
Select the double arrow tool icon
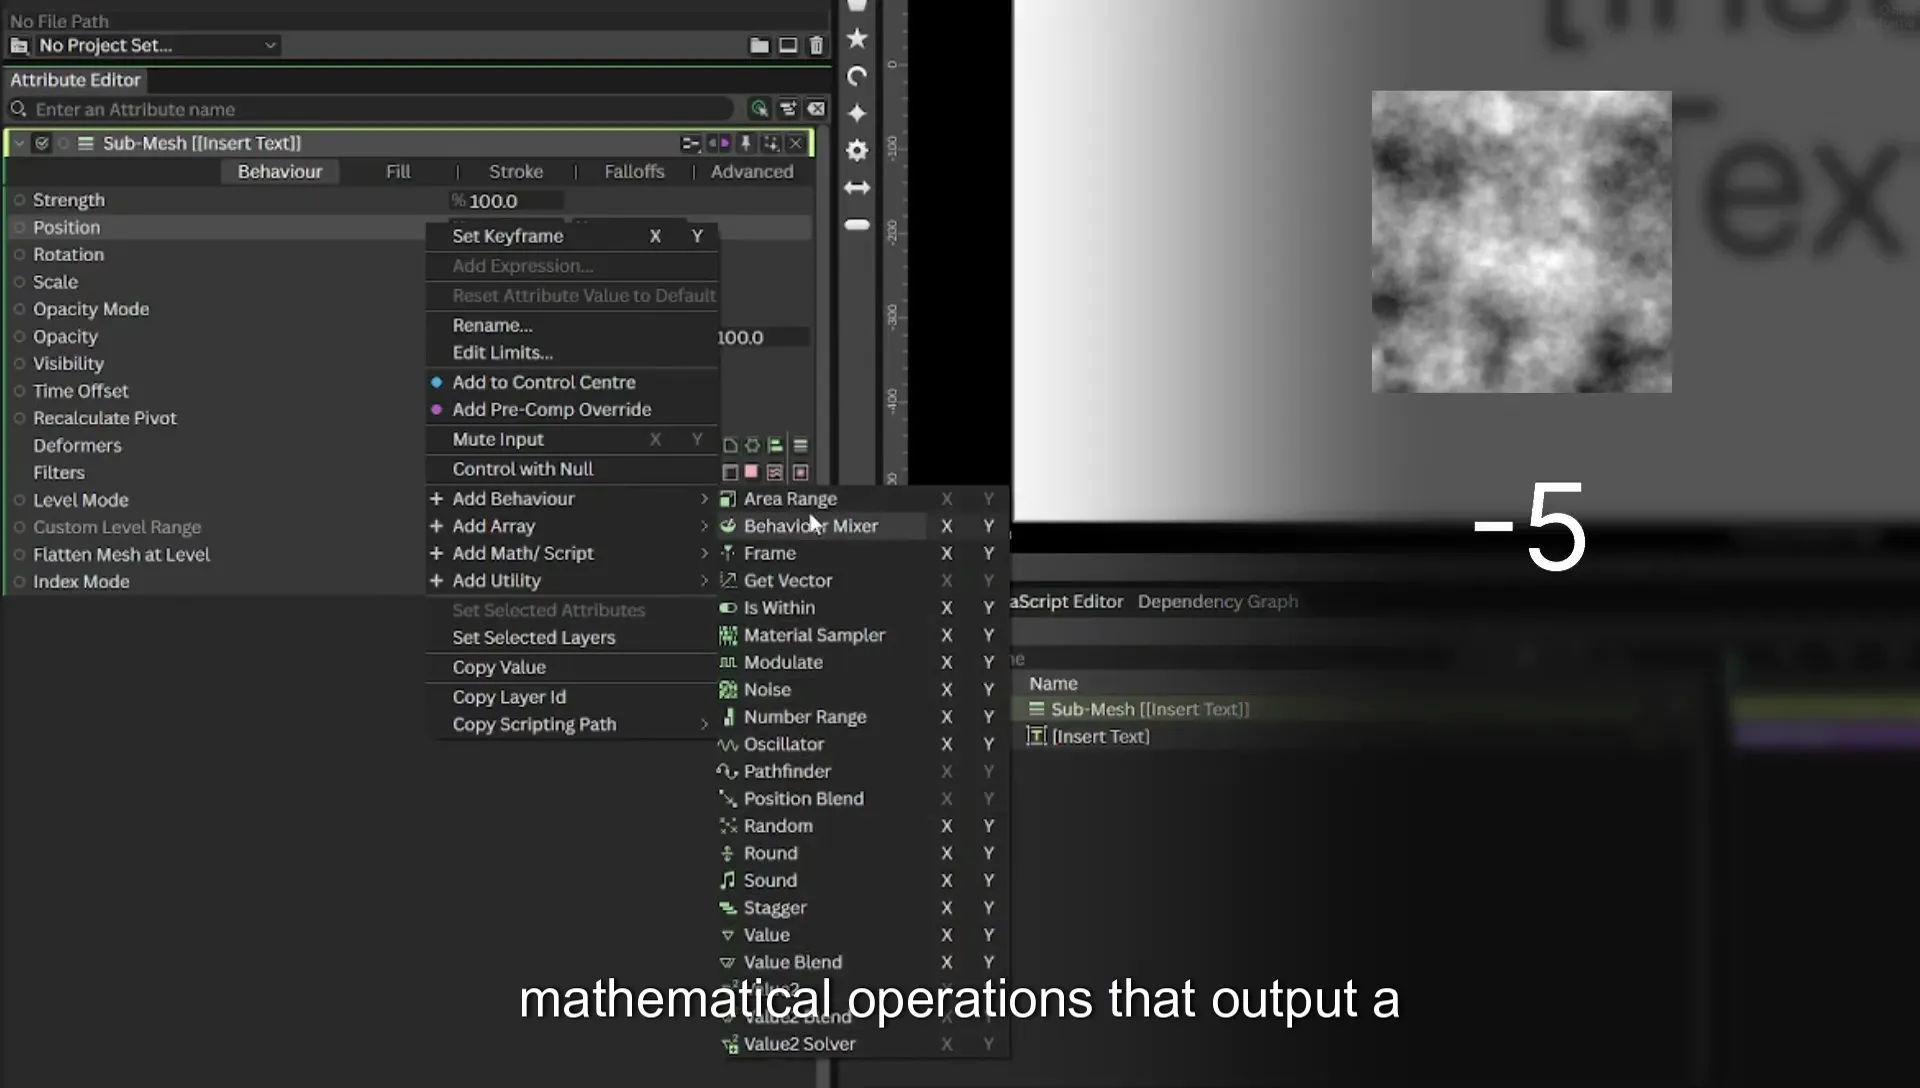(857, 187)
